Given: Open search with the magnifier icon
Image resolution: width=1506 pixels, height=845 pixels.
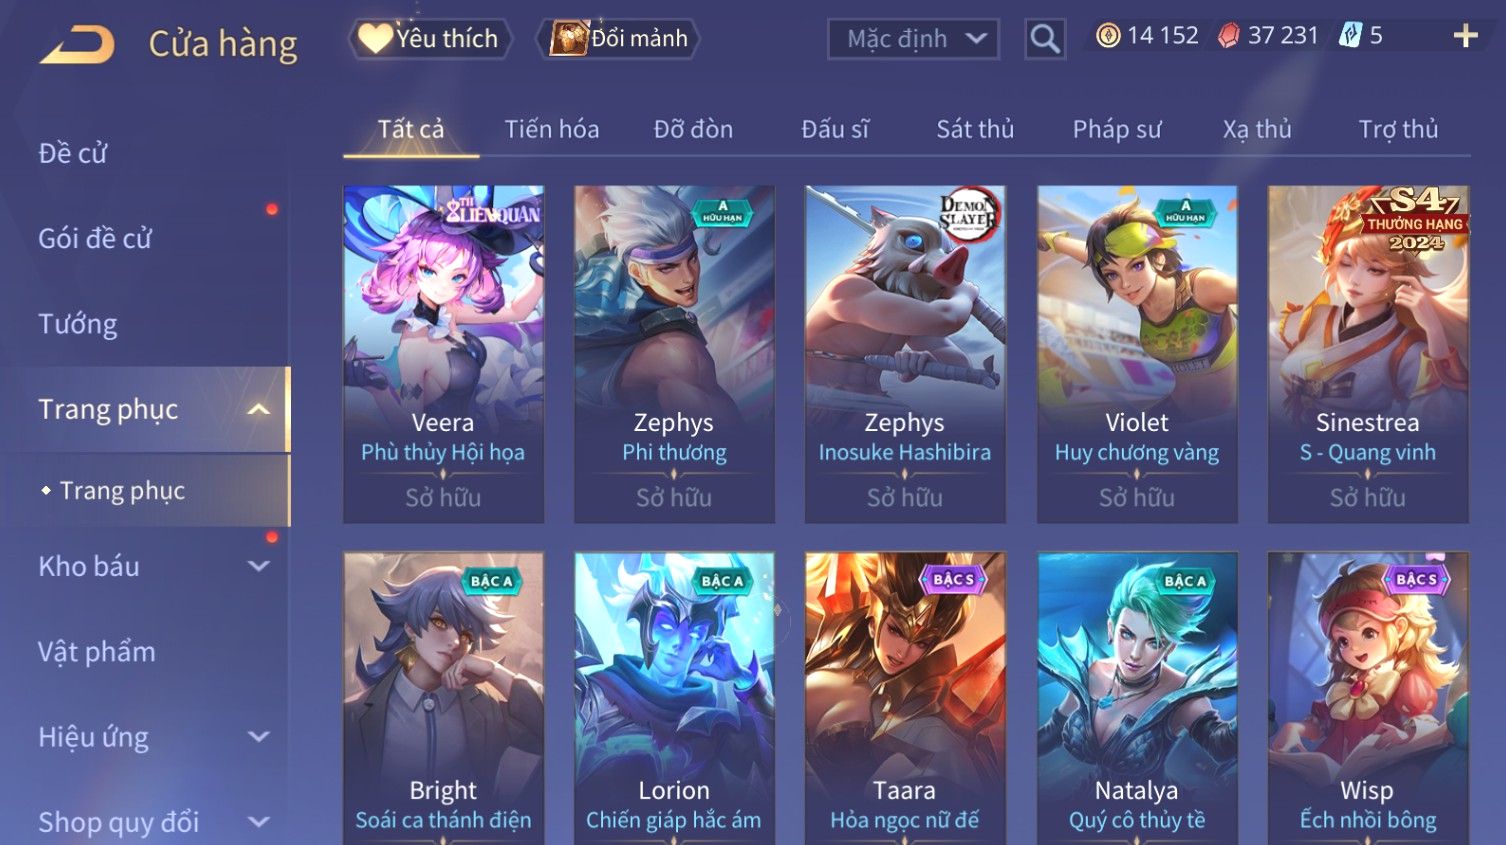Looking at the screenshot, I should (1045, 39).
